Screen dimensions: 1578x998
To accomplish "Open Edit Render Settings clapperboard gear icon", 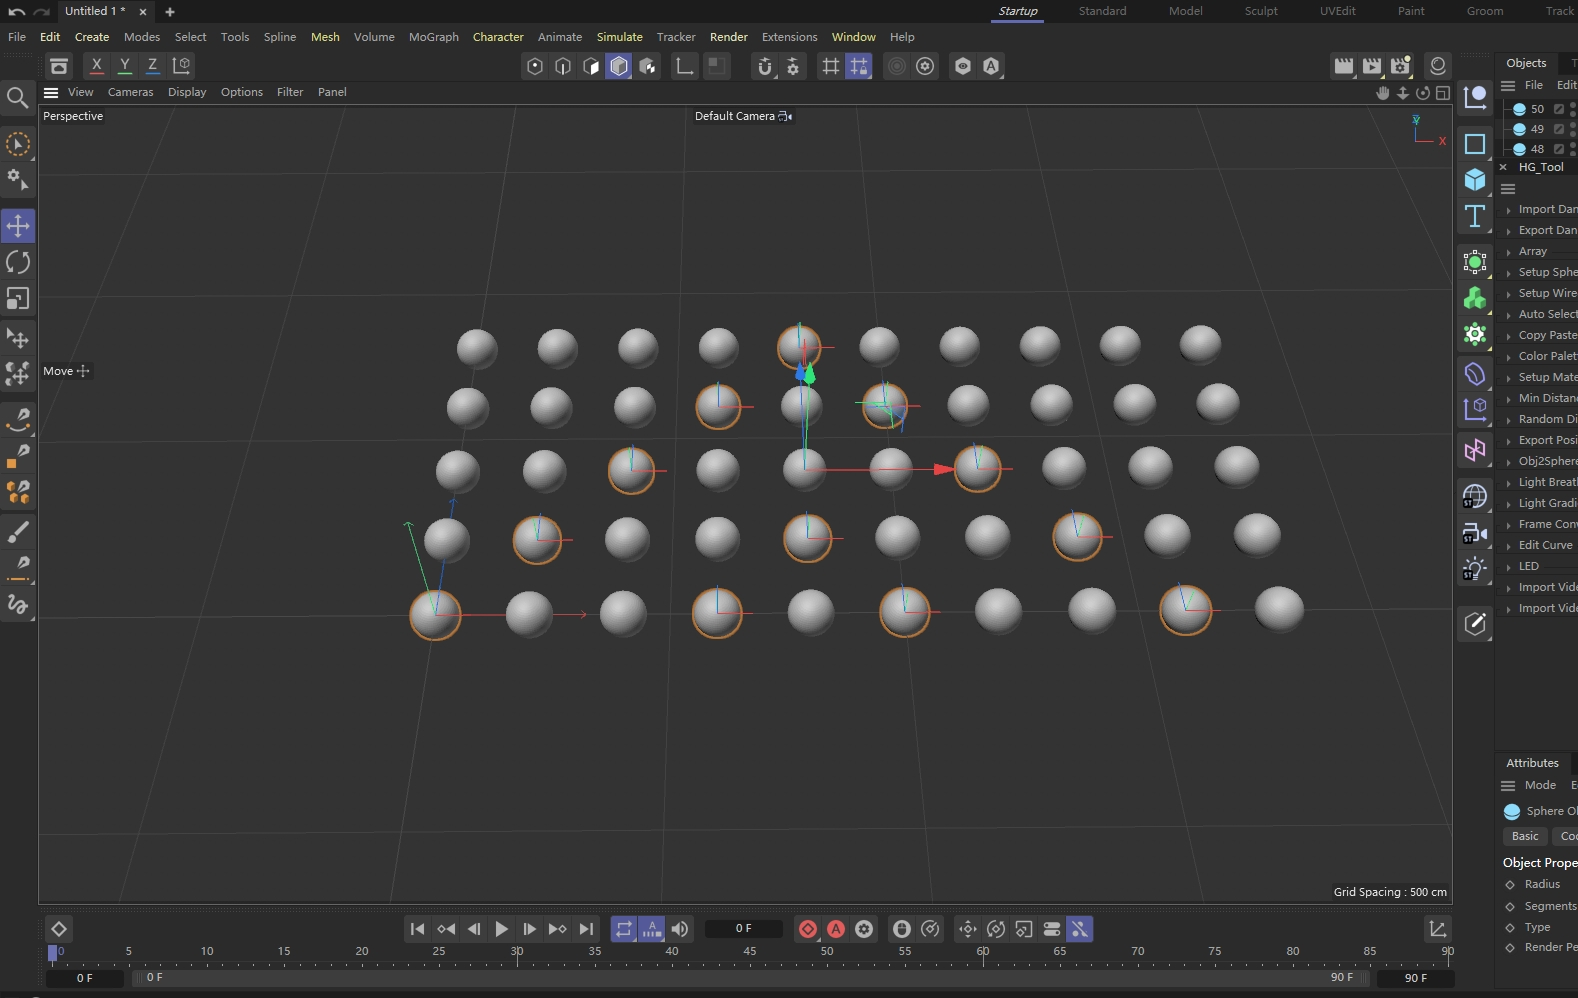I will point(1400,66).
